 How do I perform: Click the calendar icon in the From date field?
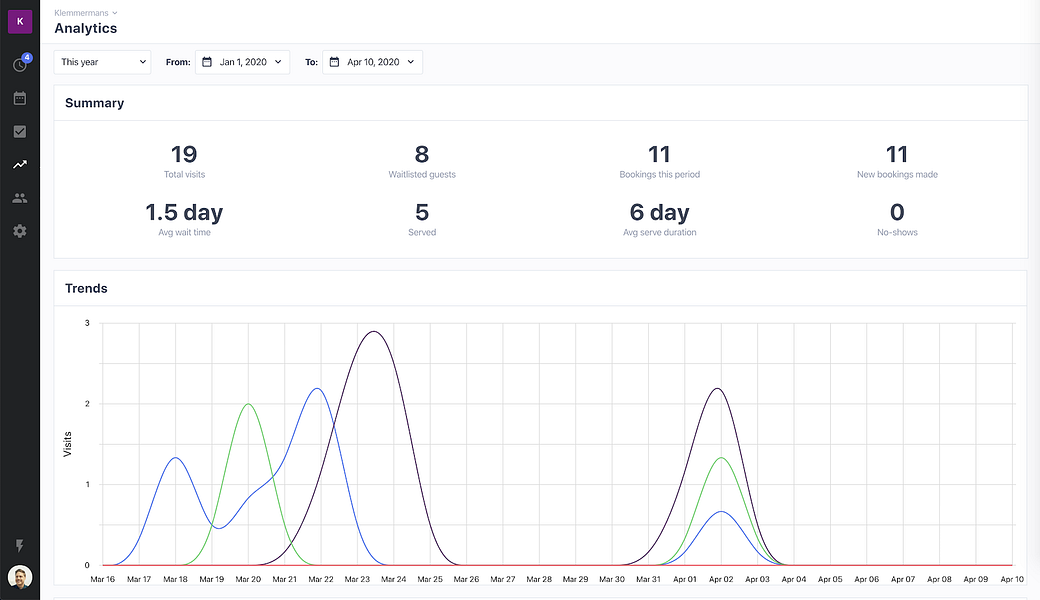pos(207,62)
